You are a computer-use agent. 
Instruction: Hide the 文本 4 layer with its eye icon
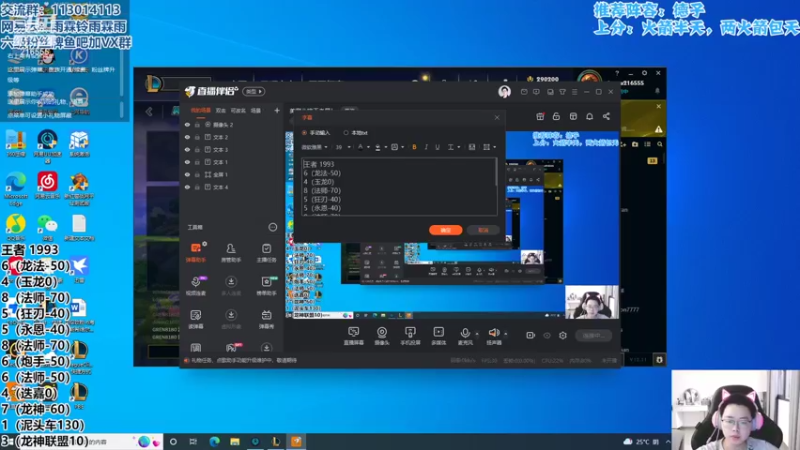pos(187,187)
